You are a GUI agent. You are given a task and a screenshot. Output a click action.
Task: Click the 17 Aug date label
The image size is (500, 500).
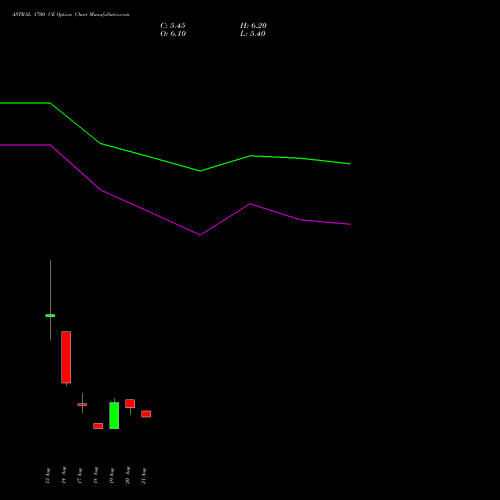pyautogui.click(x=80, y=476)
